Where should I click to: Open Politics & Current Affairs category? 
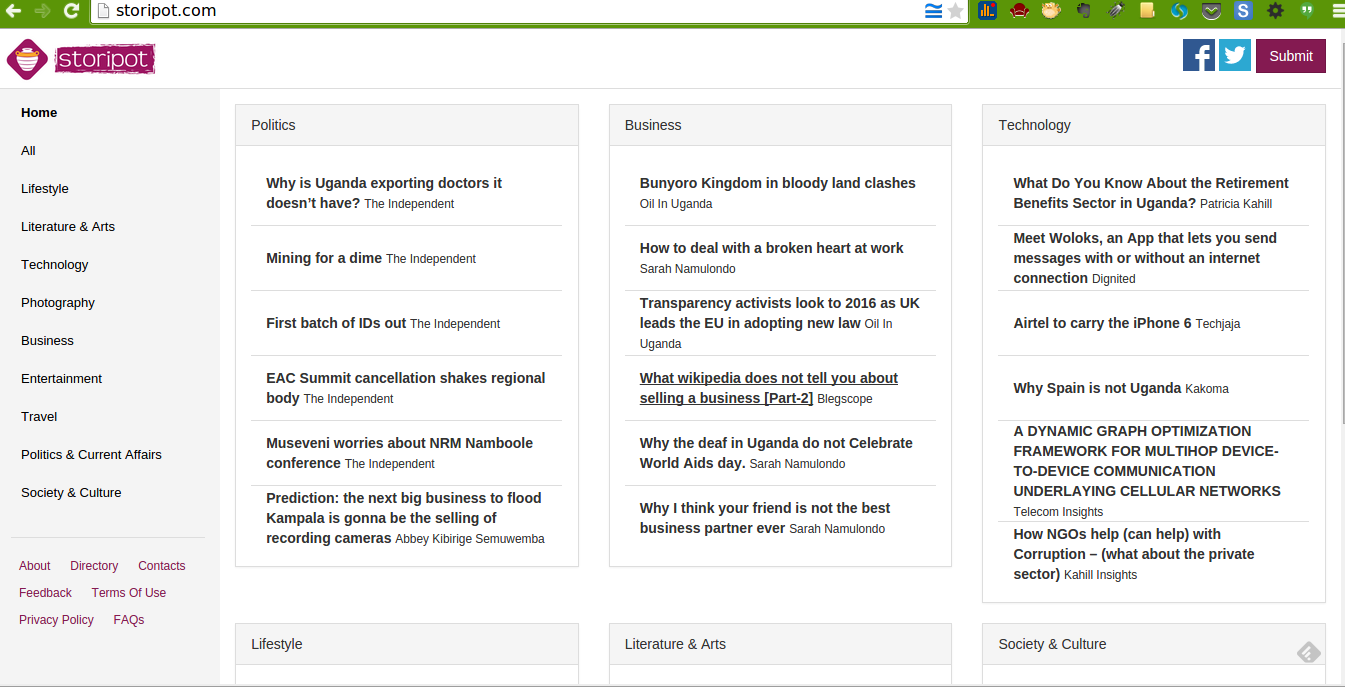91,454
